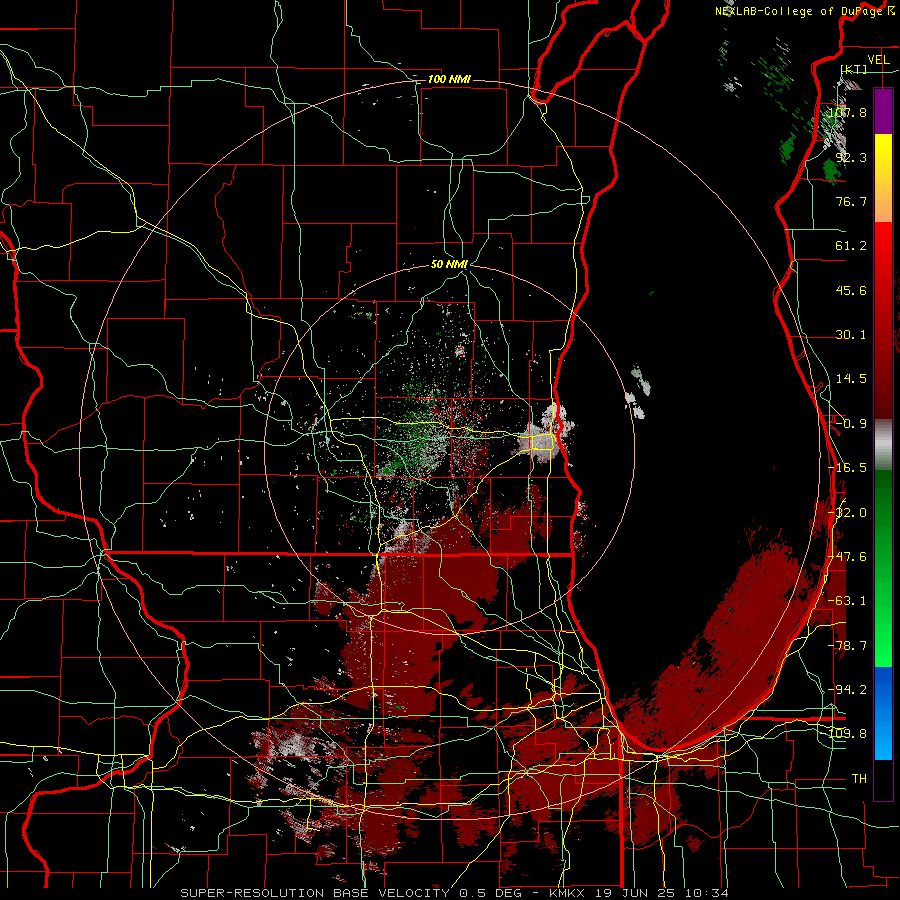This screenshot has width=900, height=900.
Task: Click the VEL legend title
Action: coord(878,60)
